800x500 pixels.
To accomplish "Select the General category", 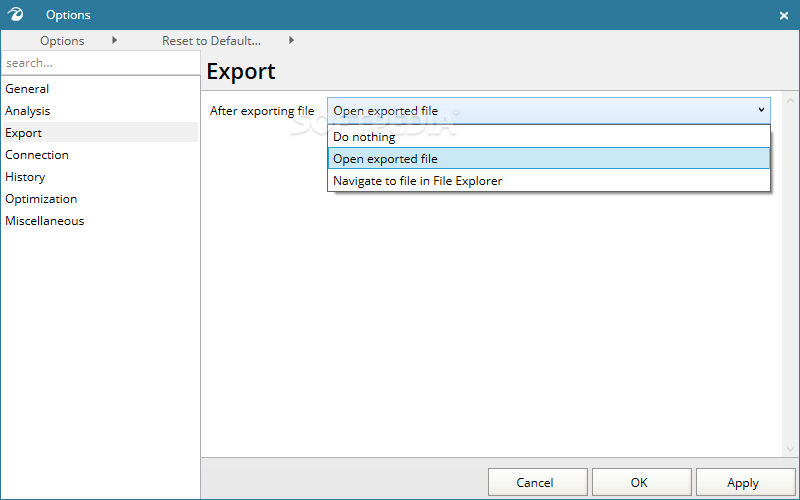I will [101, 89].
